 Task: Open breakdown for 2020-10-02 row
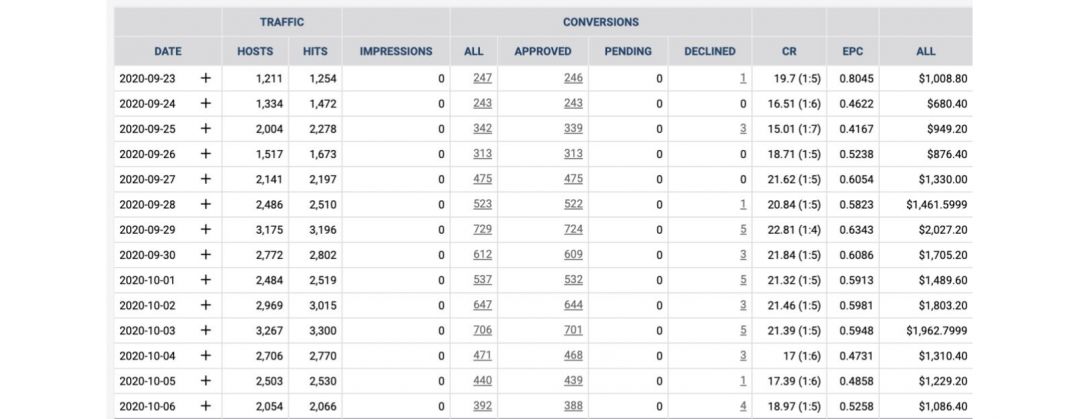pos(206,304)
